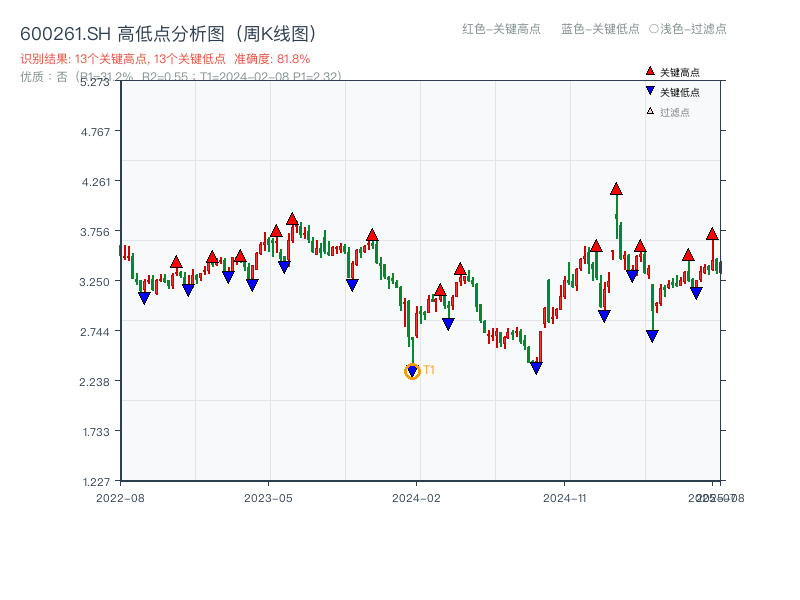Click the orange-circled T1 low point marker
The height and width of the screenshot is (600, 800).
point(412,371)
